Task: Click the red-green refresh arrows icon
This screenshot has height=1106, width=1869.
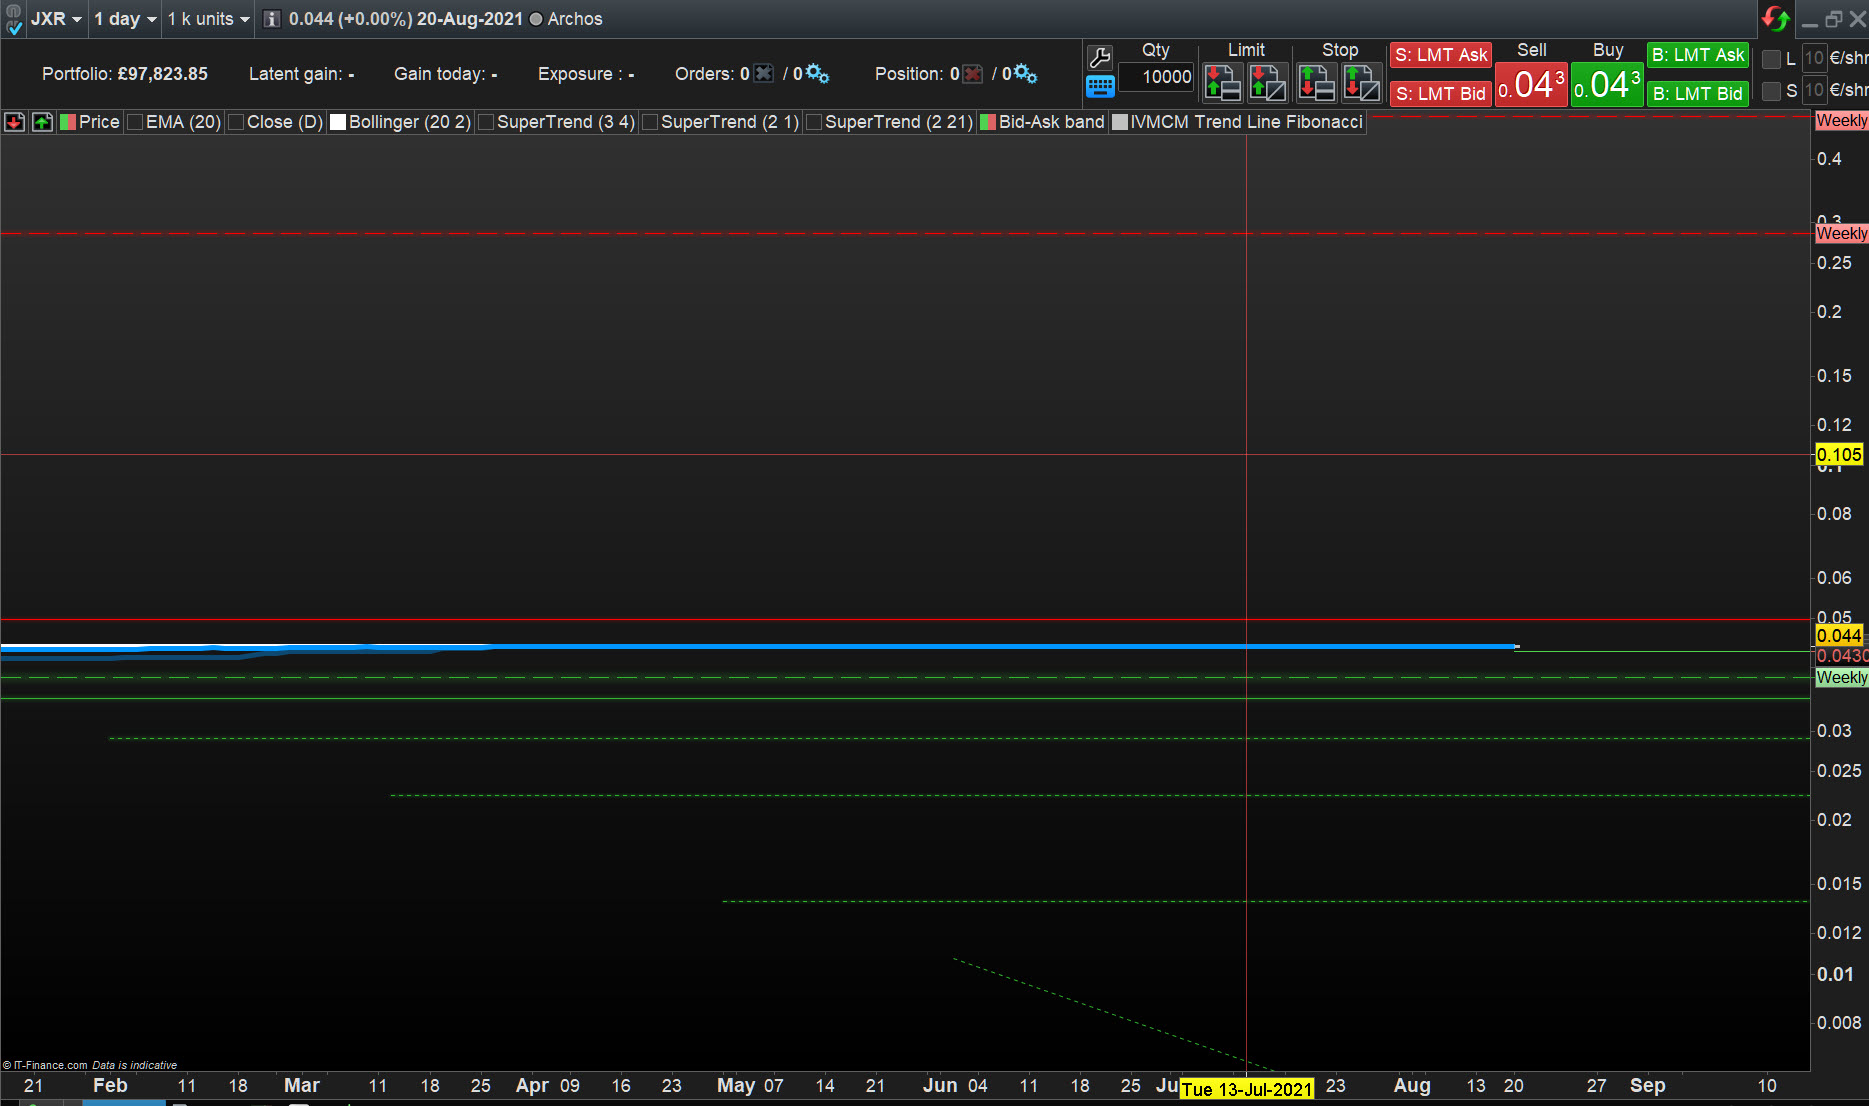Action: pyautogui.click(x=1776, y=18)
